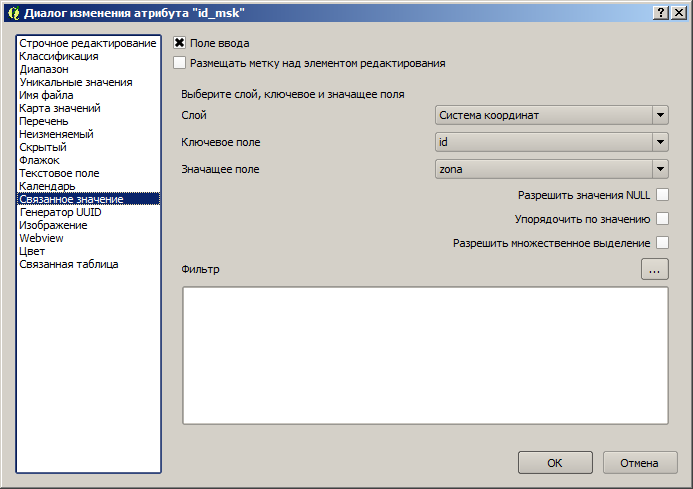Image resolution: width=693 pixels, height=489 pixels.
Task: Pick Уникальные значения from the list
Action: (75, 82)
